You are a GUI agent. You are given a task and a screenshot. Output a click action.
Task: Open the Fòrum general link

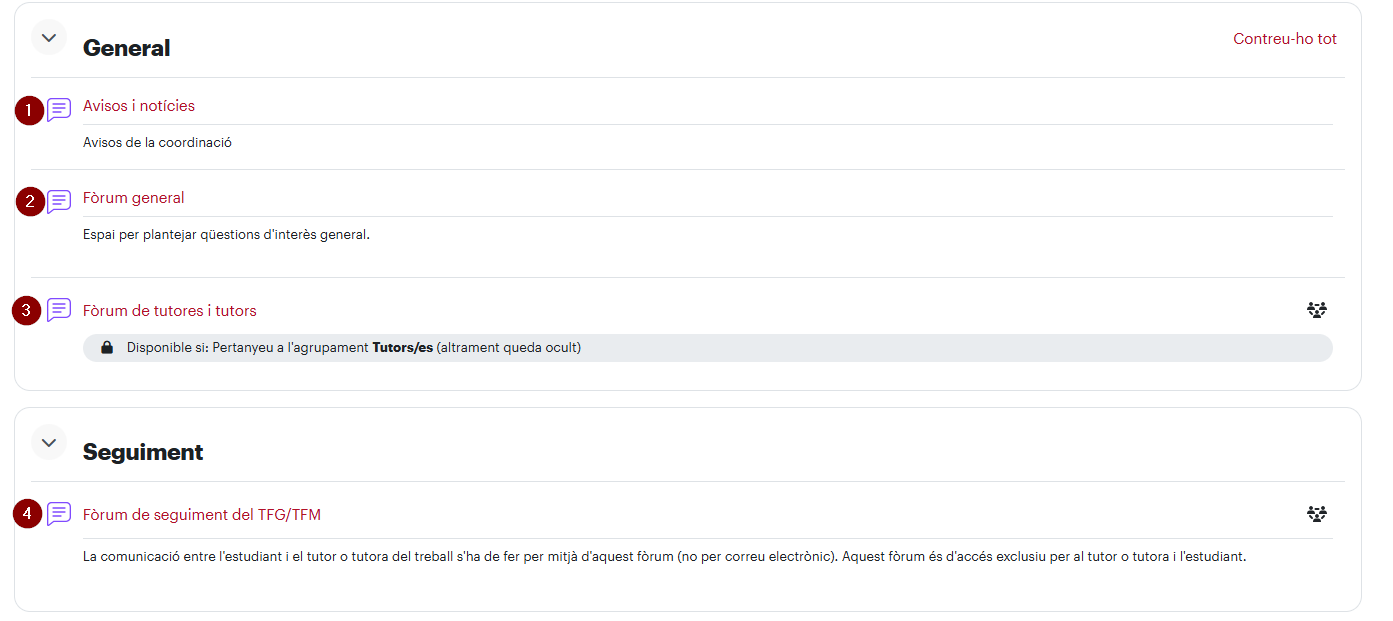(x=134, y=198)
